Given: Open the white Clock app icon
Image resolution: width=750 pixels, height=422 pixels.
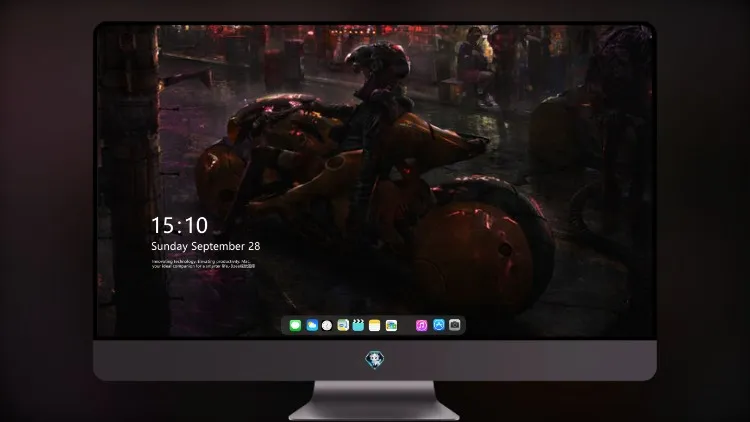Looking at the screenshot, I should (327, 325).
